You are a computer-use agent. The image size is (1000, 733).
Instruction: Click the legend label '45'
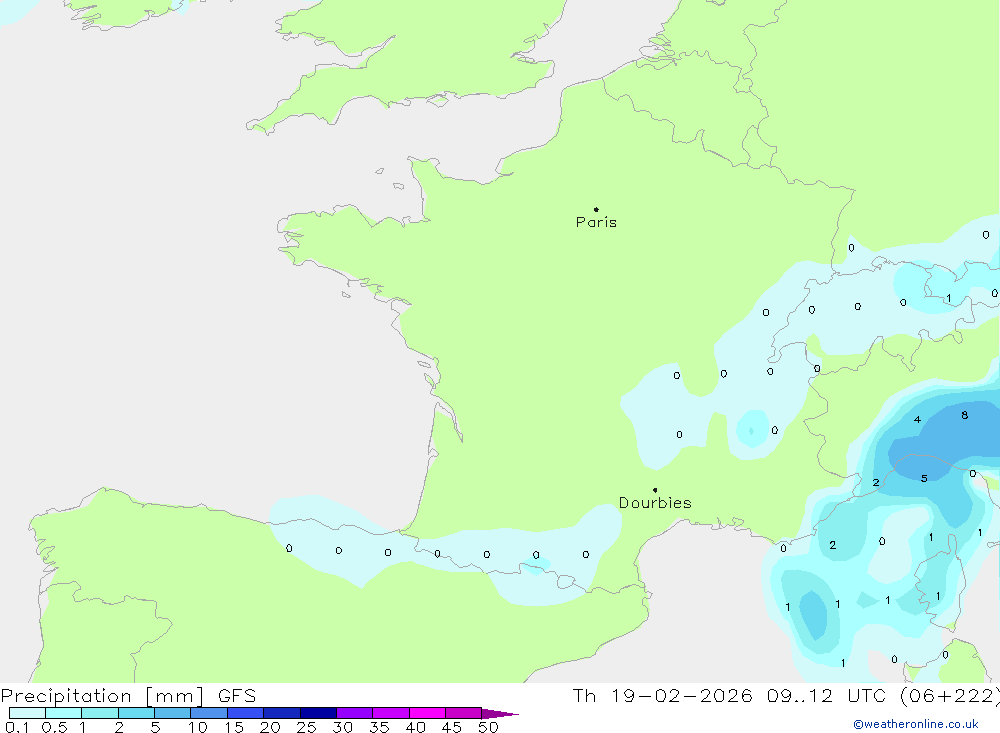pos(452,727)
